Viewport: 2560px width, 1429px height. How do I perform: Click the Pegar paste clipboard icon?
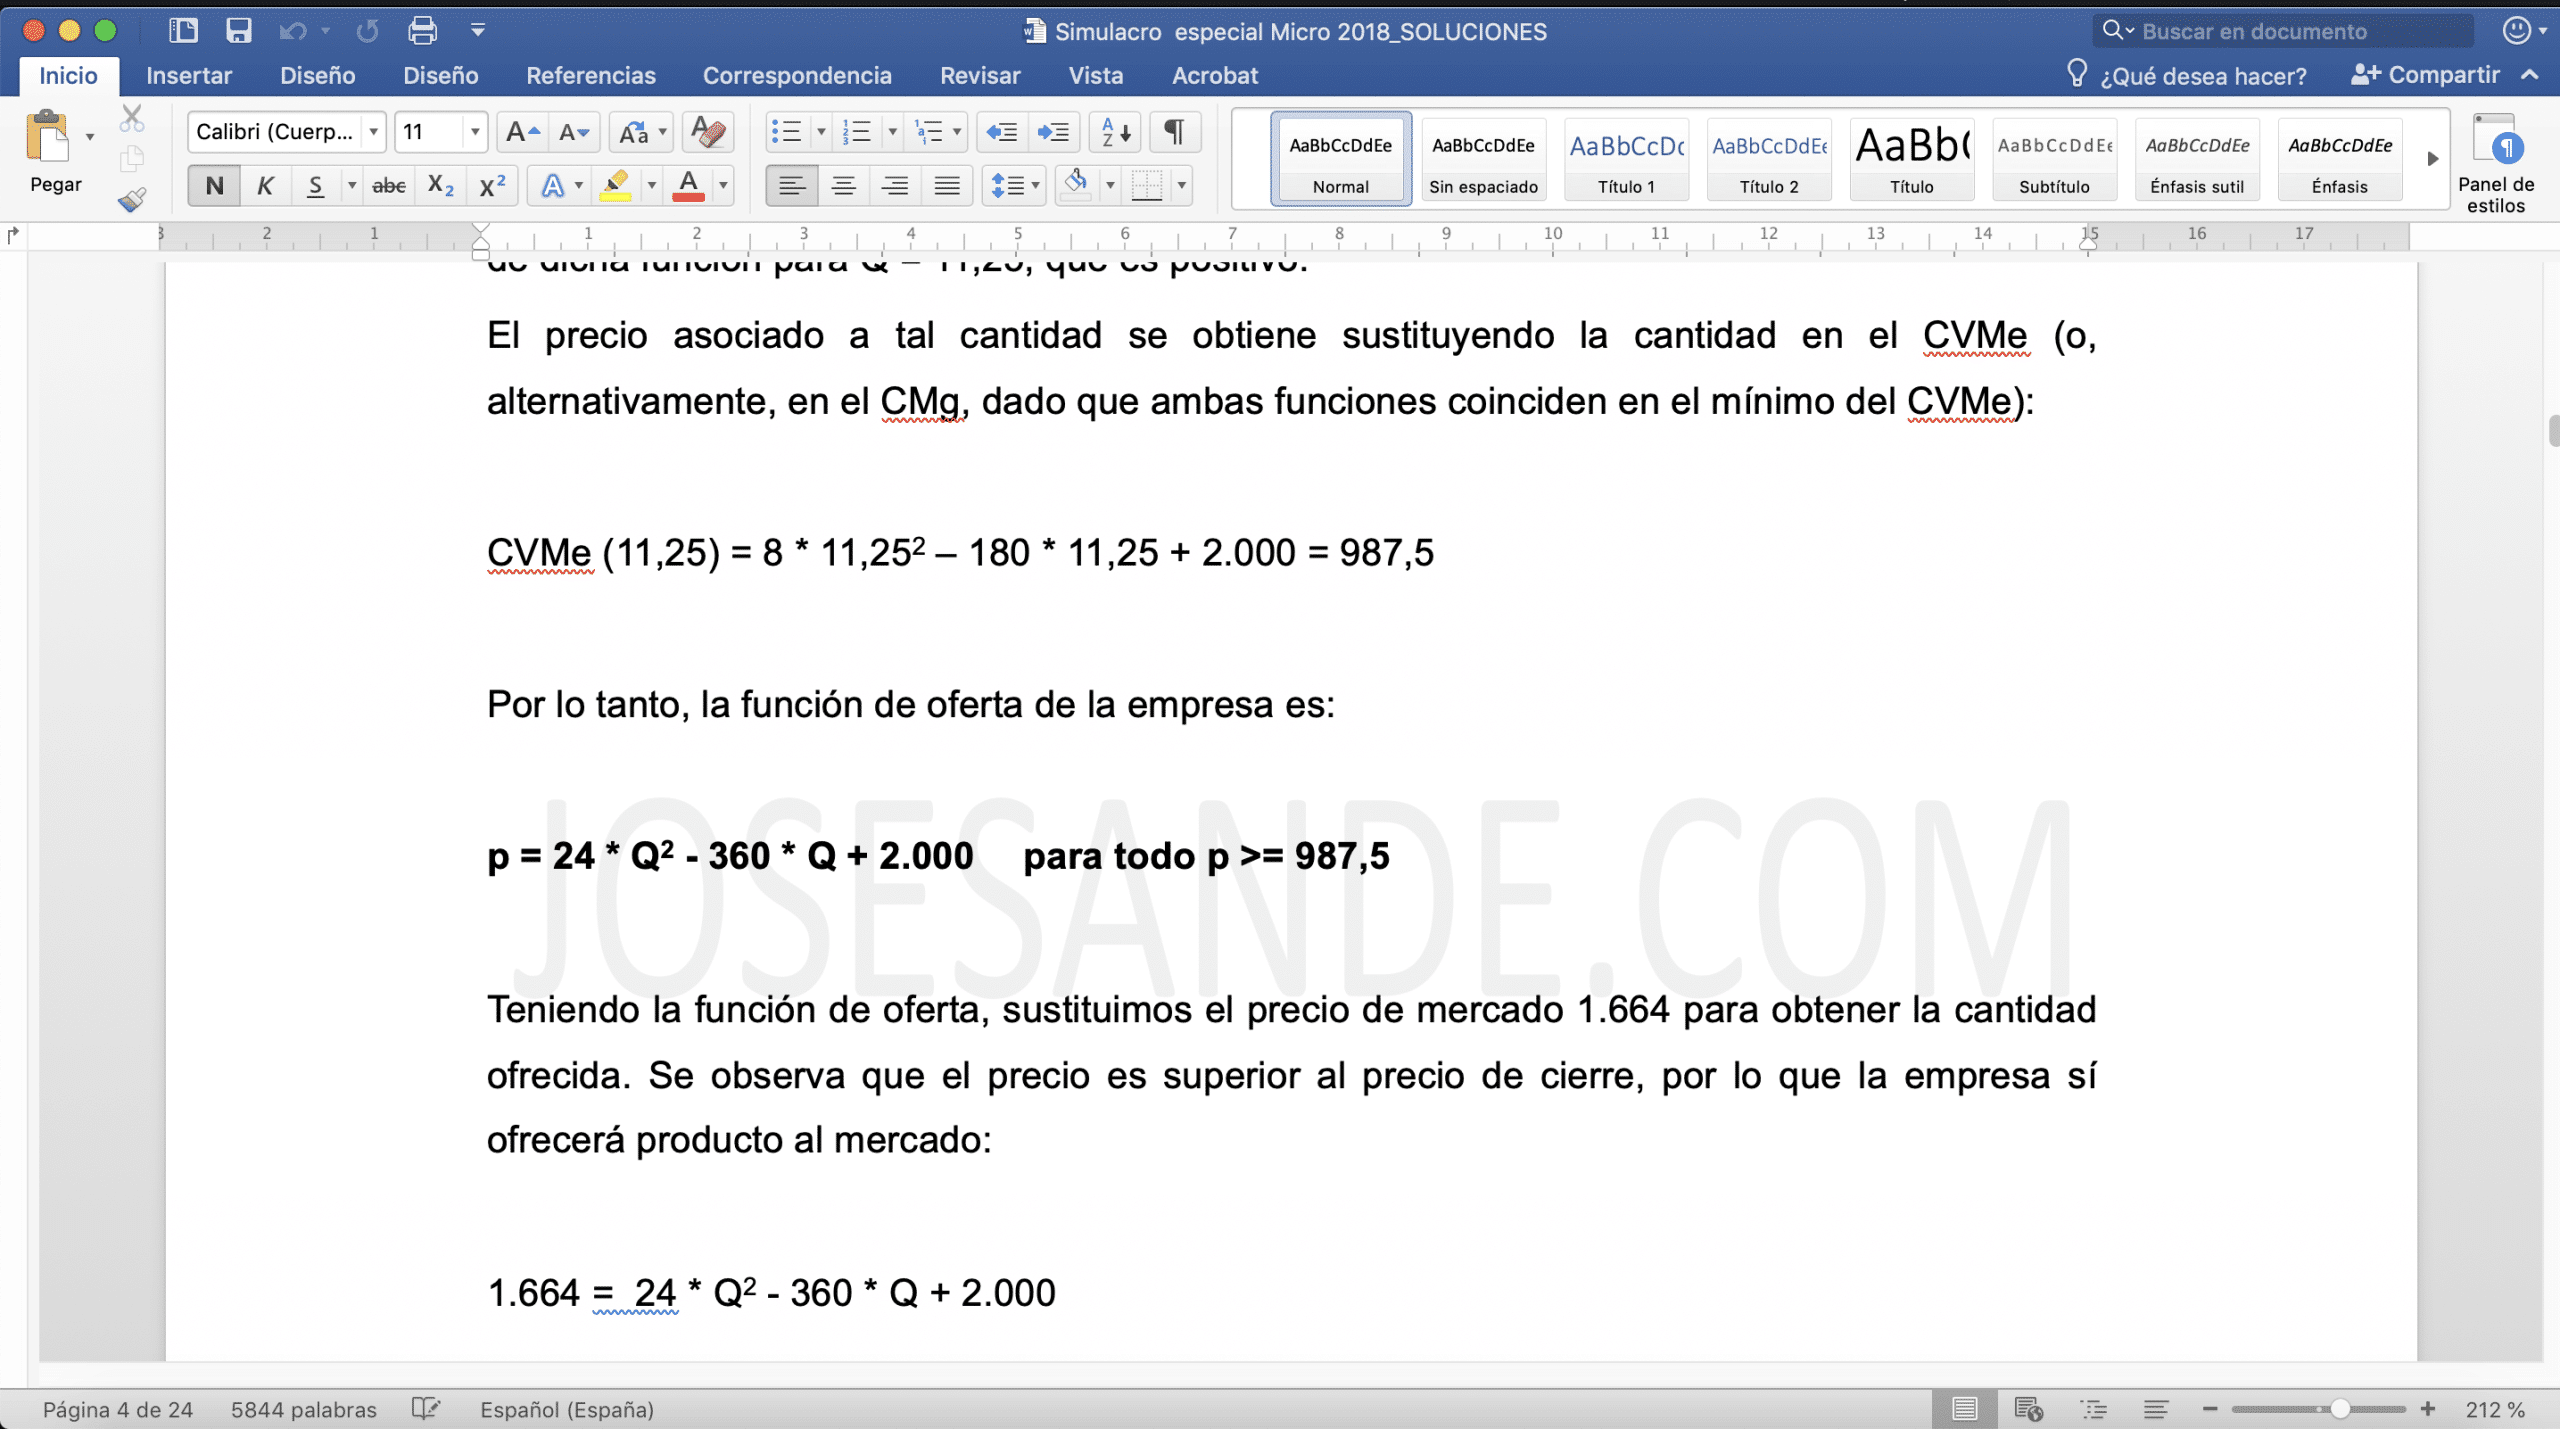coord(48,136)
